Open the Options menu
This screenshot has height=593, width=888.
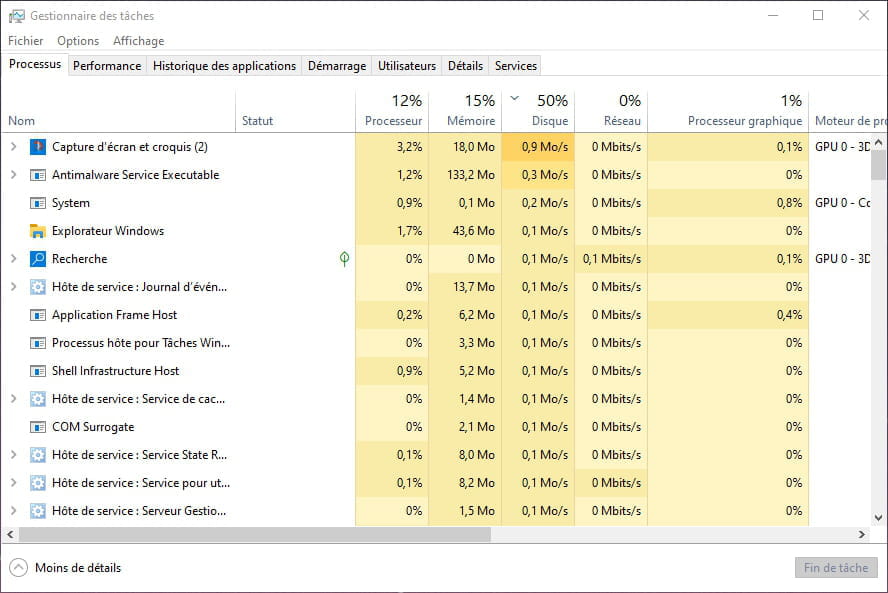[x=78, y=41]
